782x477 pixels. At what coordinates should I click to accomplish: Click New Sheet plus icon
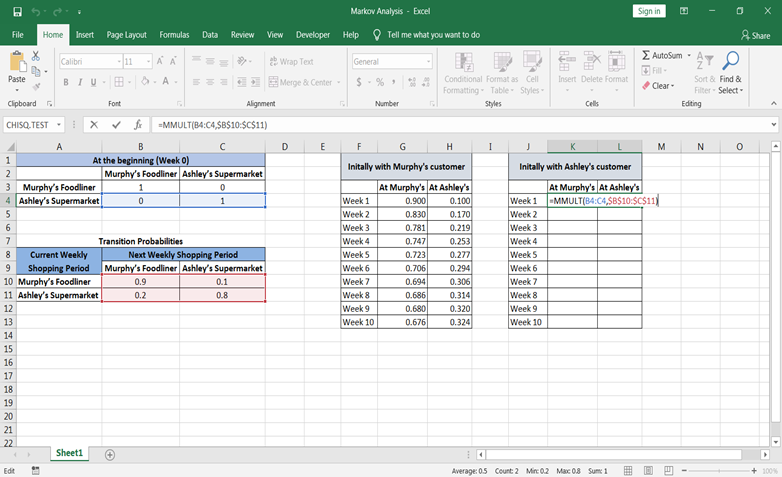110,455
